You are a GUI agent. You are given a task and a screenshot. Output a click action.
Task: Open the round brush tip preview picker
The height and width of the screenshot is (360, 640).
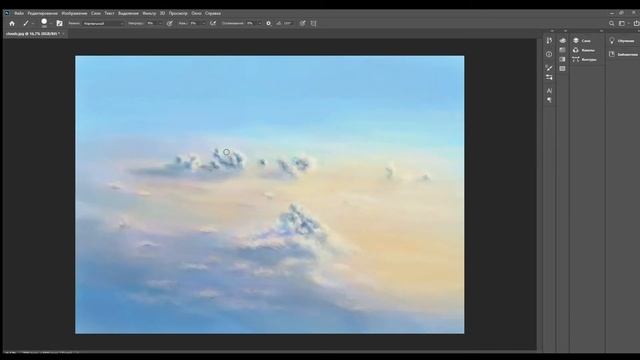click(x=44, y=22)
